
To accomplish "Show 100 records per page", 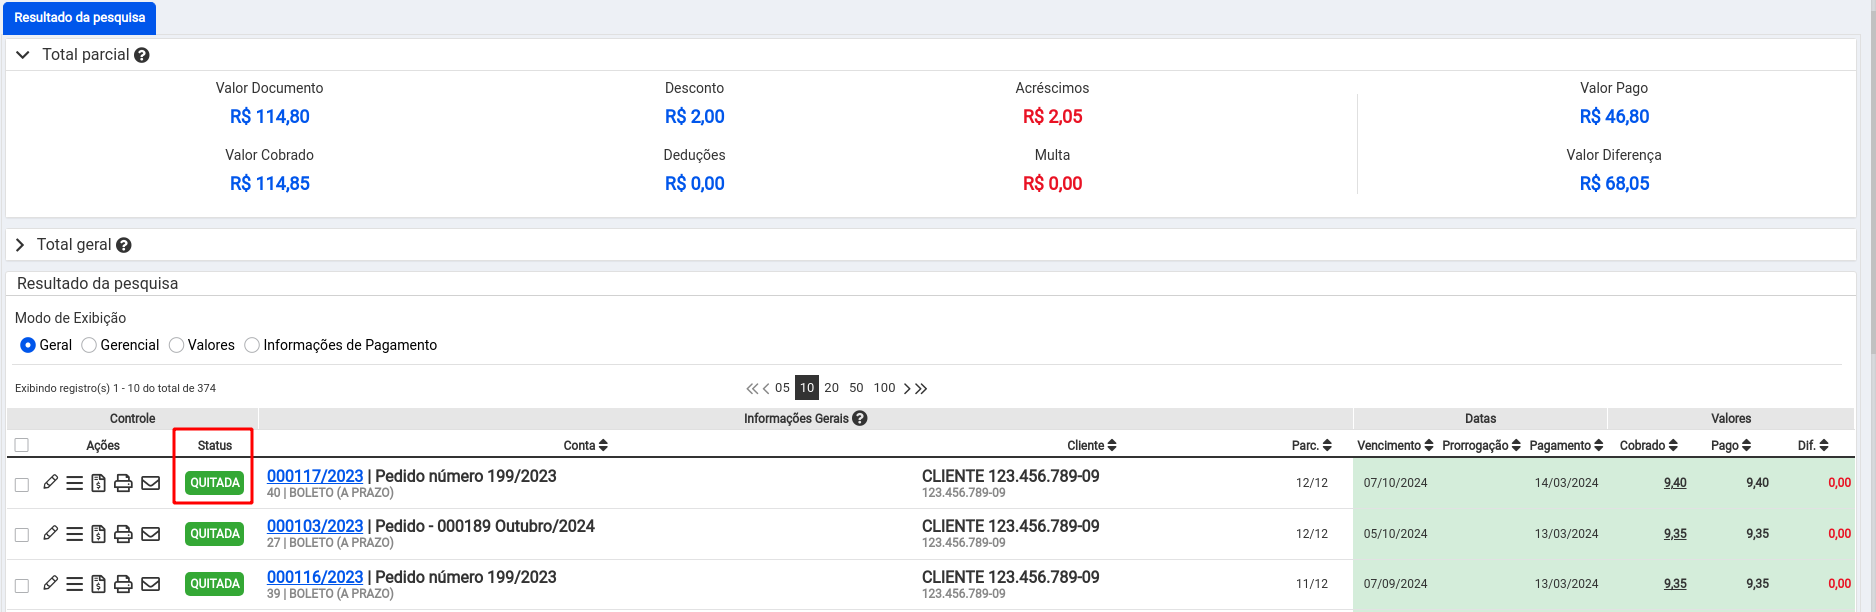I will tap(885, 388).
